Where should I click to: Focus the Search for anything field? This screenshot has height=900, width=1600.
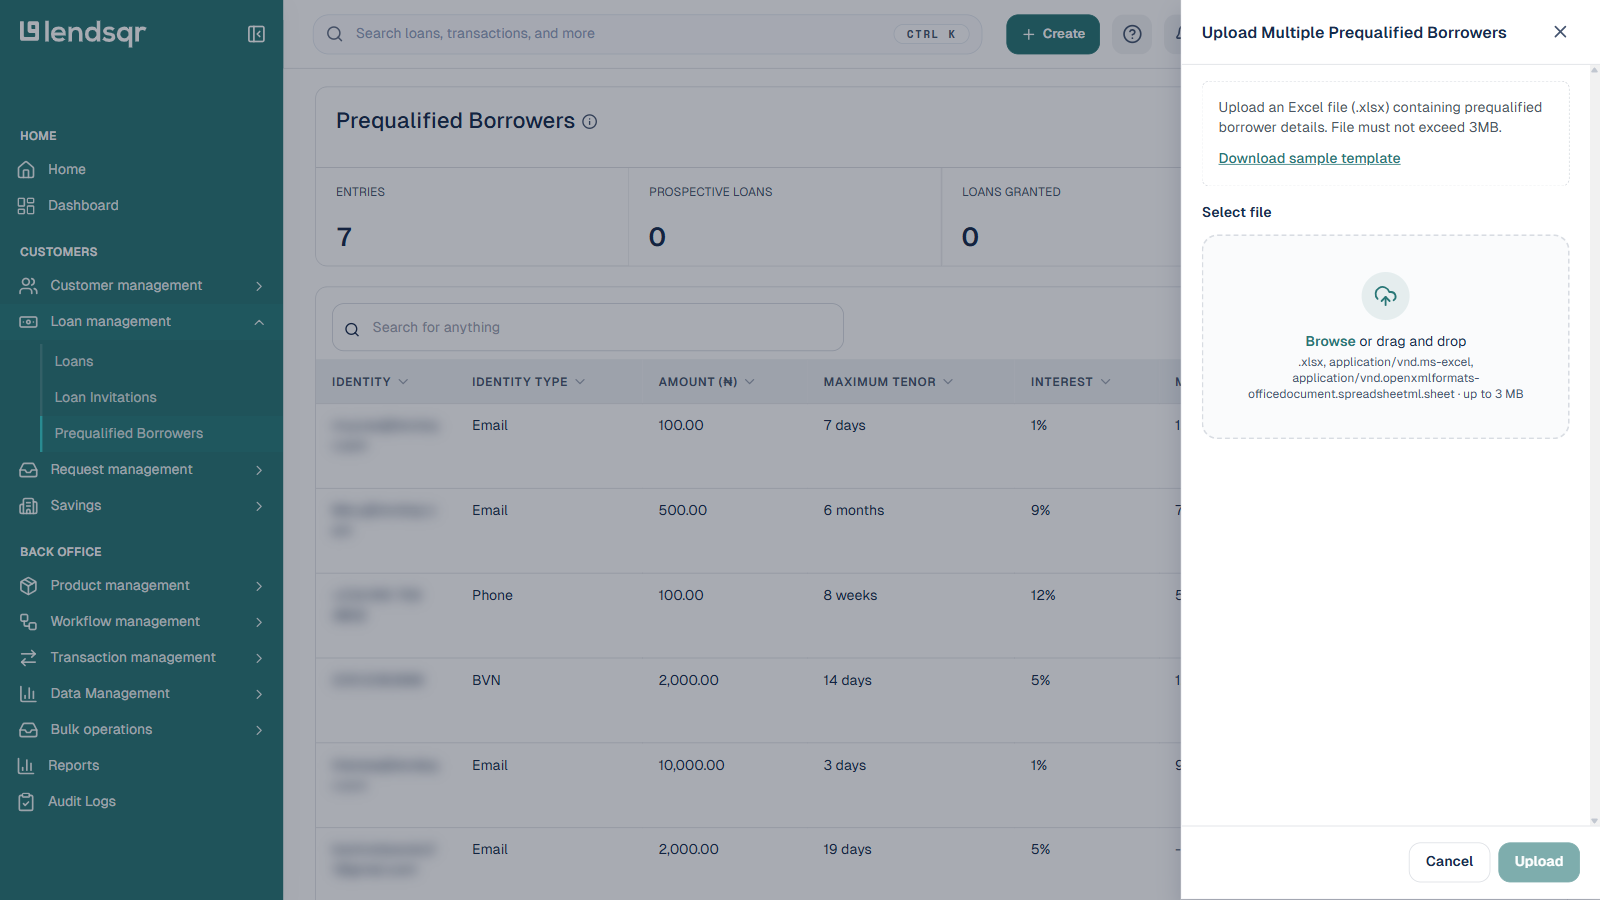point(588,327)
